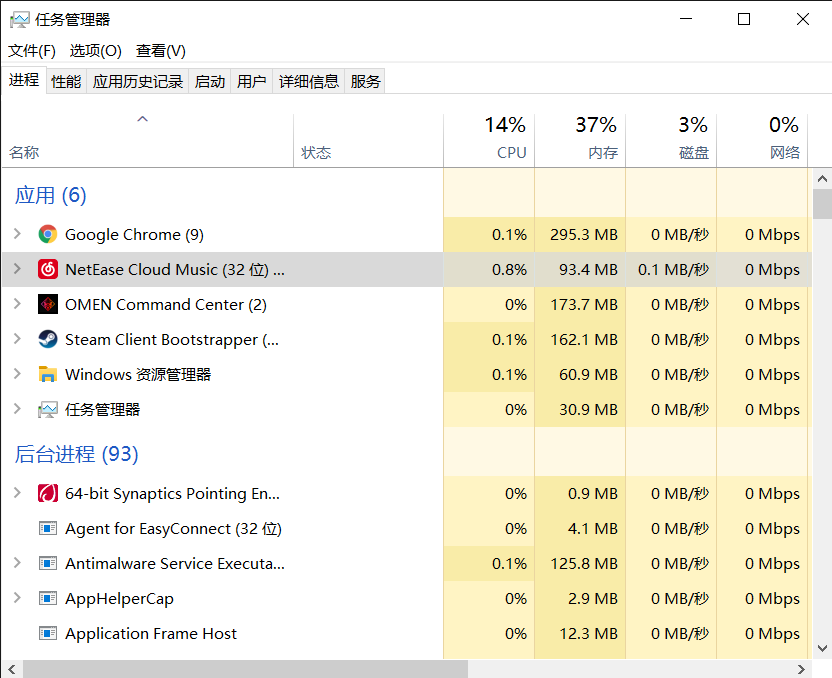The width and height of the screenshot is (832, 678).
Task: Expand the OMEN Command Center entry
Action: click(x=16, y=305)
